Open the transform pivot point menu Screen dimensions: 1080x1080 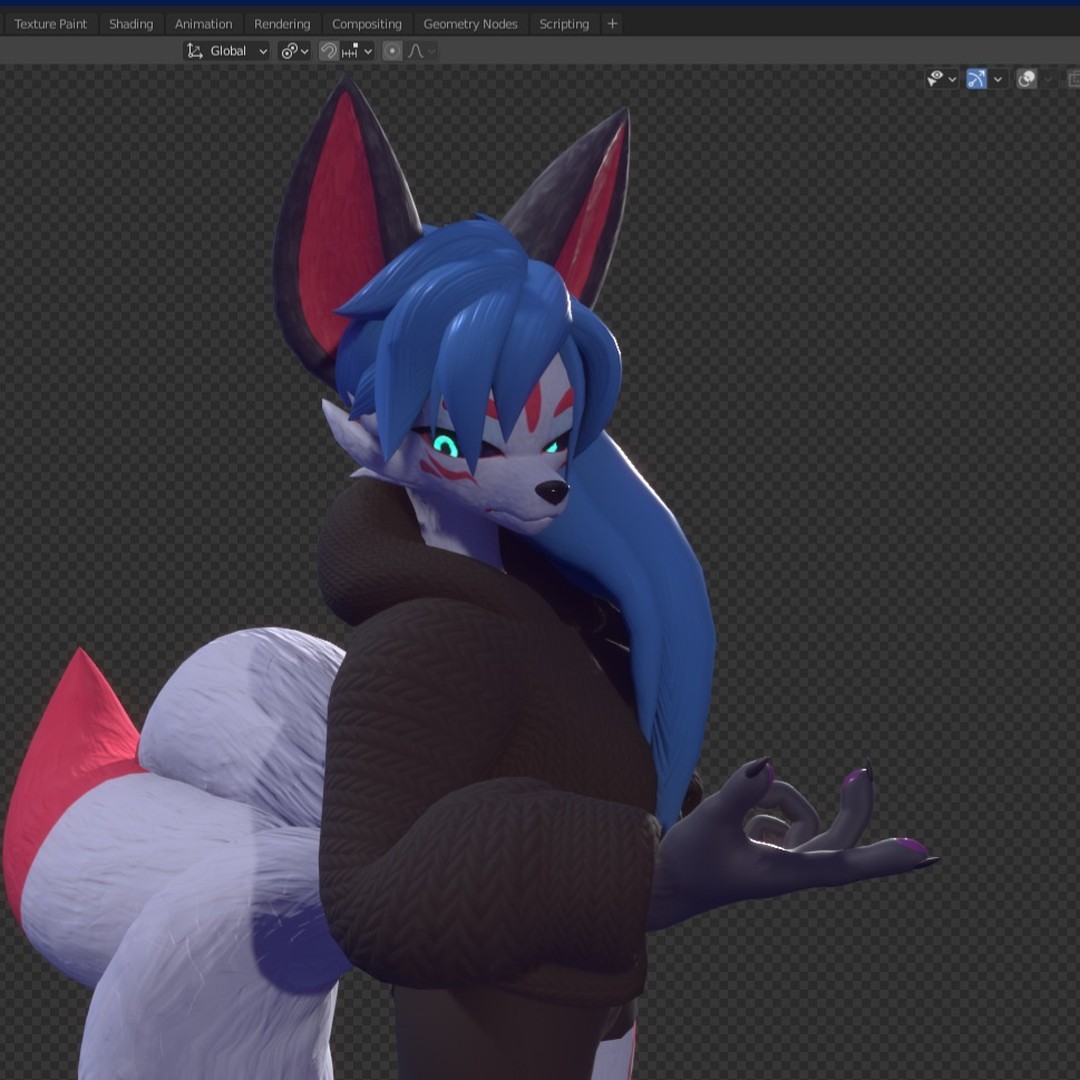click(294, 51)
